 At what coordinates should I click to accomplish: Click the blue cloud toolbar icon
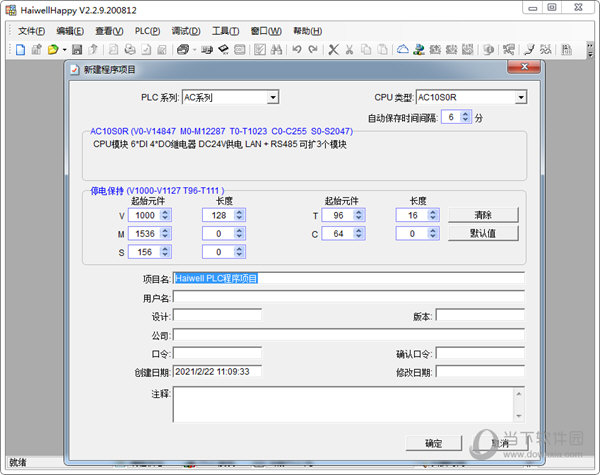click(403, 50)
